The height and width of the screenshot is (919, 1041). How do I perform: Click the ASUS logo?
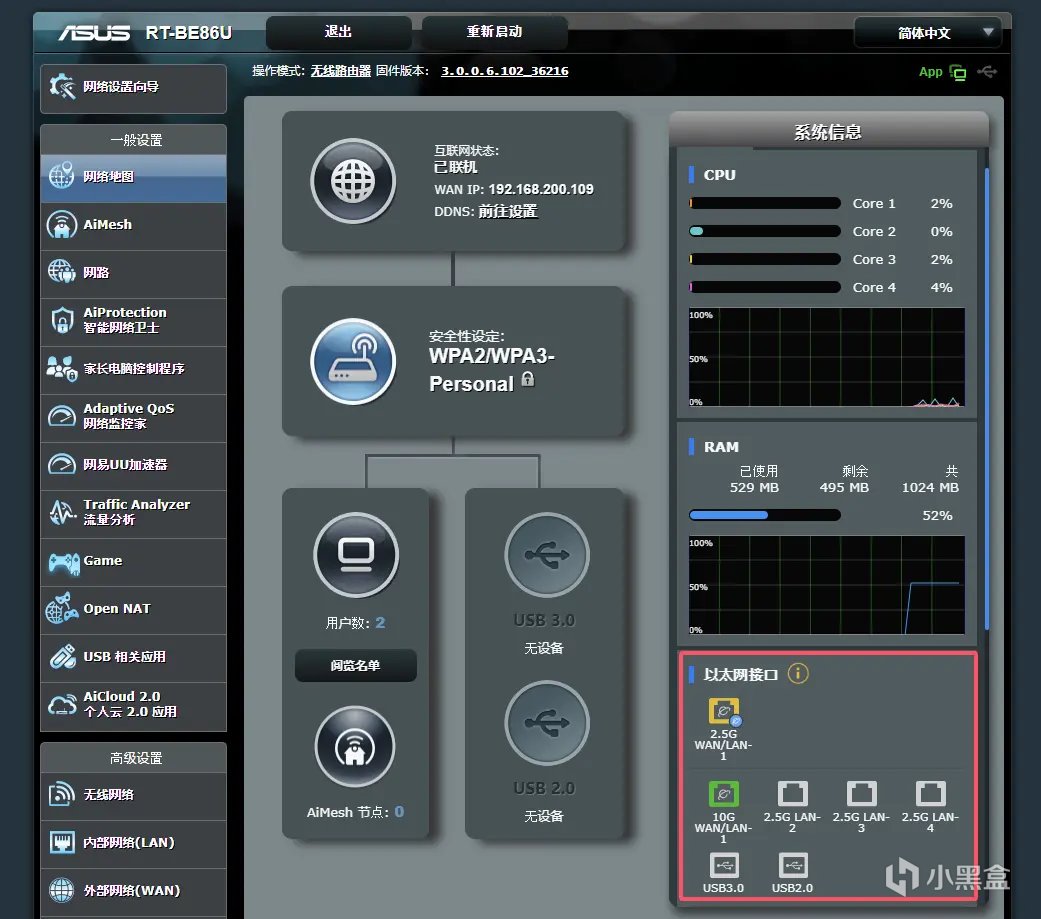(94, 32)
